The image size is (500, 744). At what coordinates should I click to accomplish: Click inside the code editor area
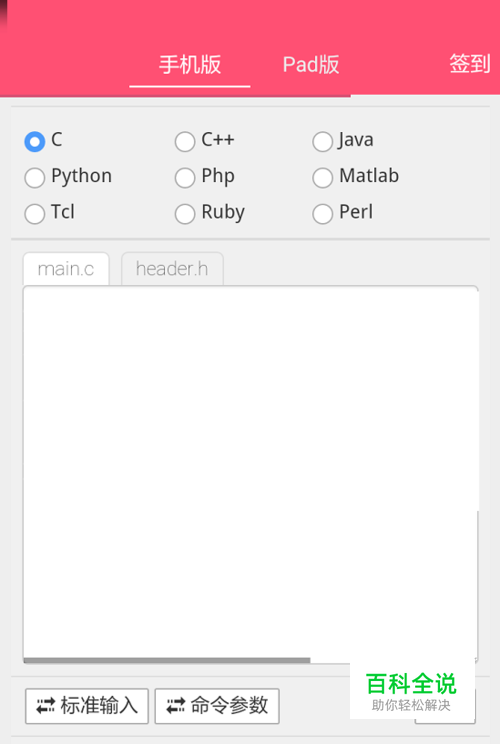[x=250, y=471]
